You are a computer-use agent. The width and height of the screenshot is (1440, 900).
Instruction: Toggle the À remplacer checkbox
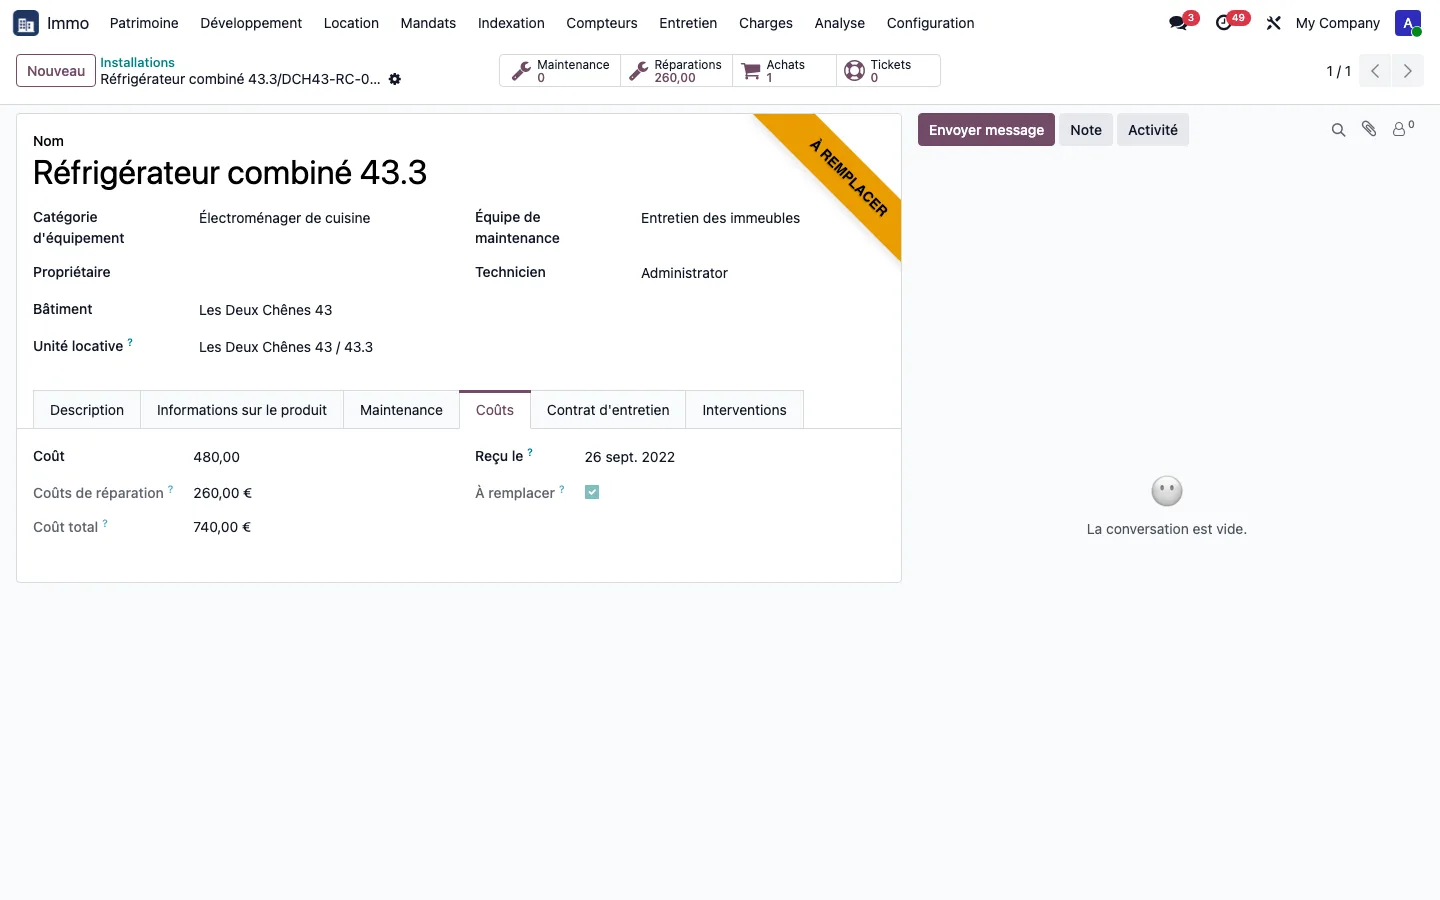(592, 492)
